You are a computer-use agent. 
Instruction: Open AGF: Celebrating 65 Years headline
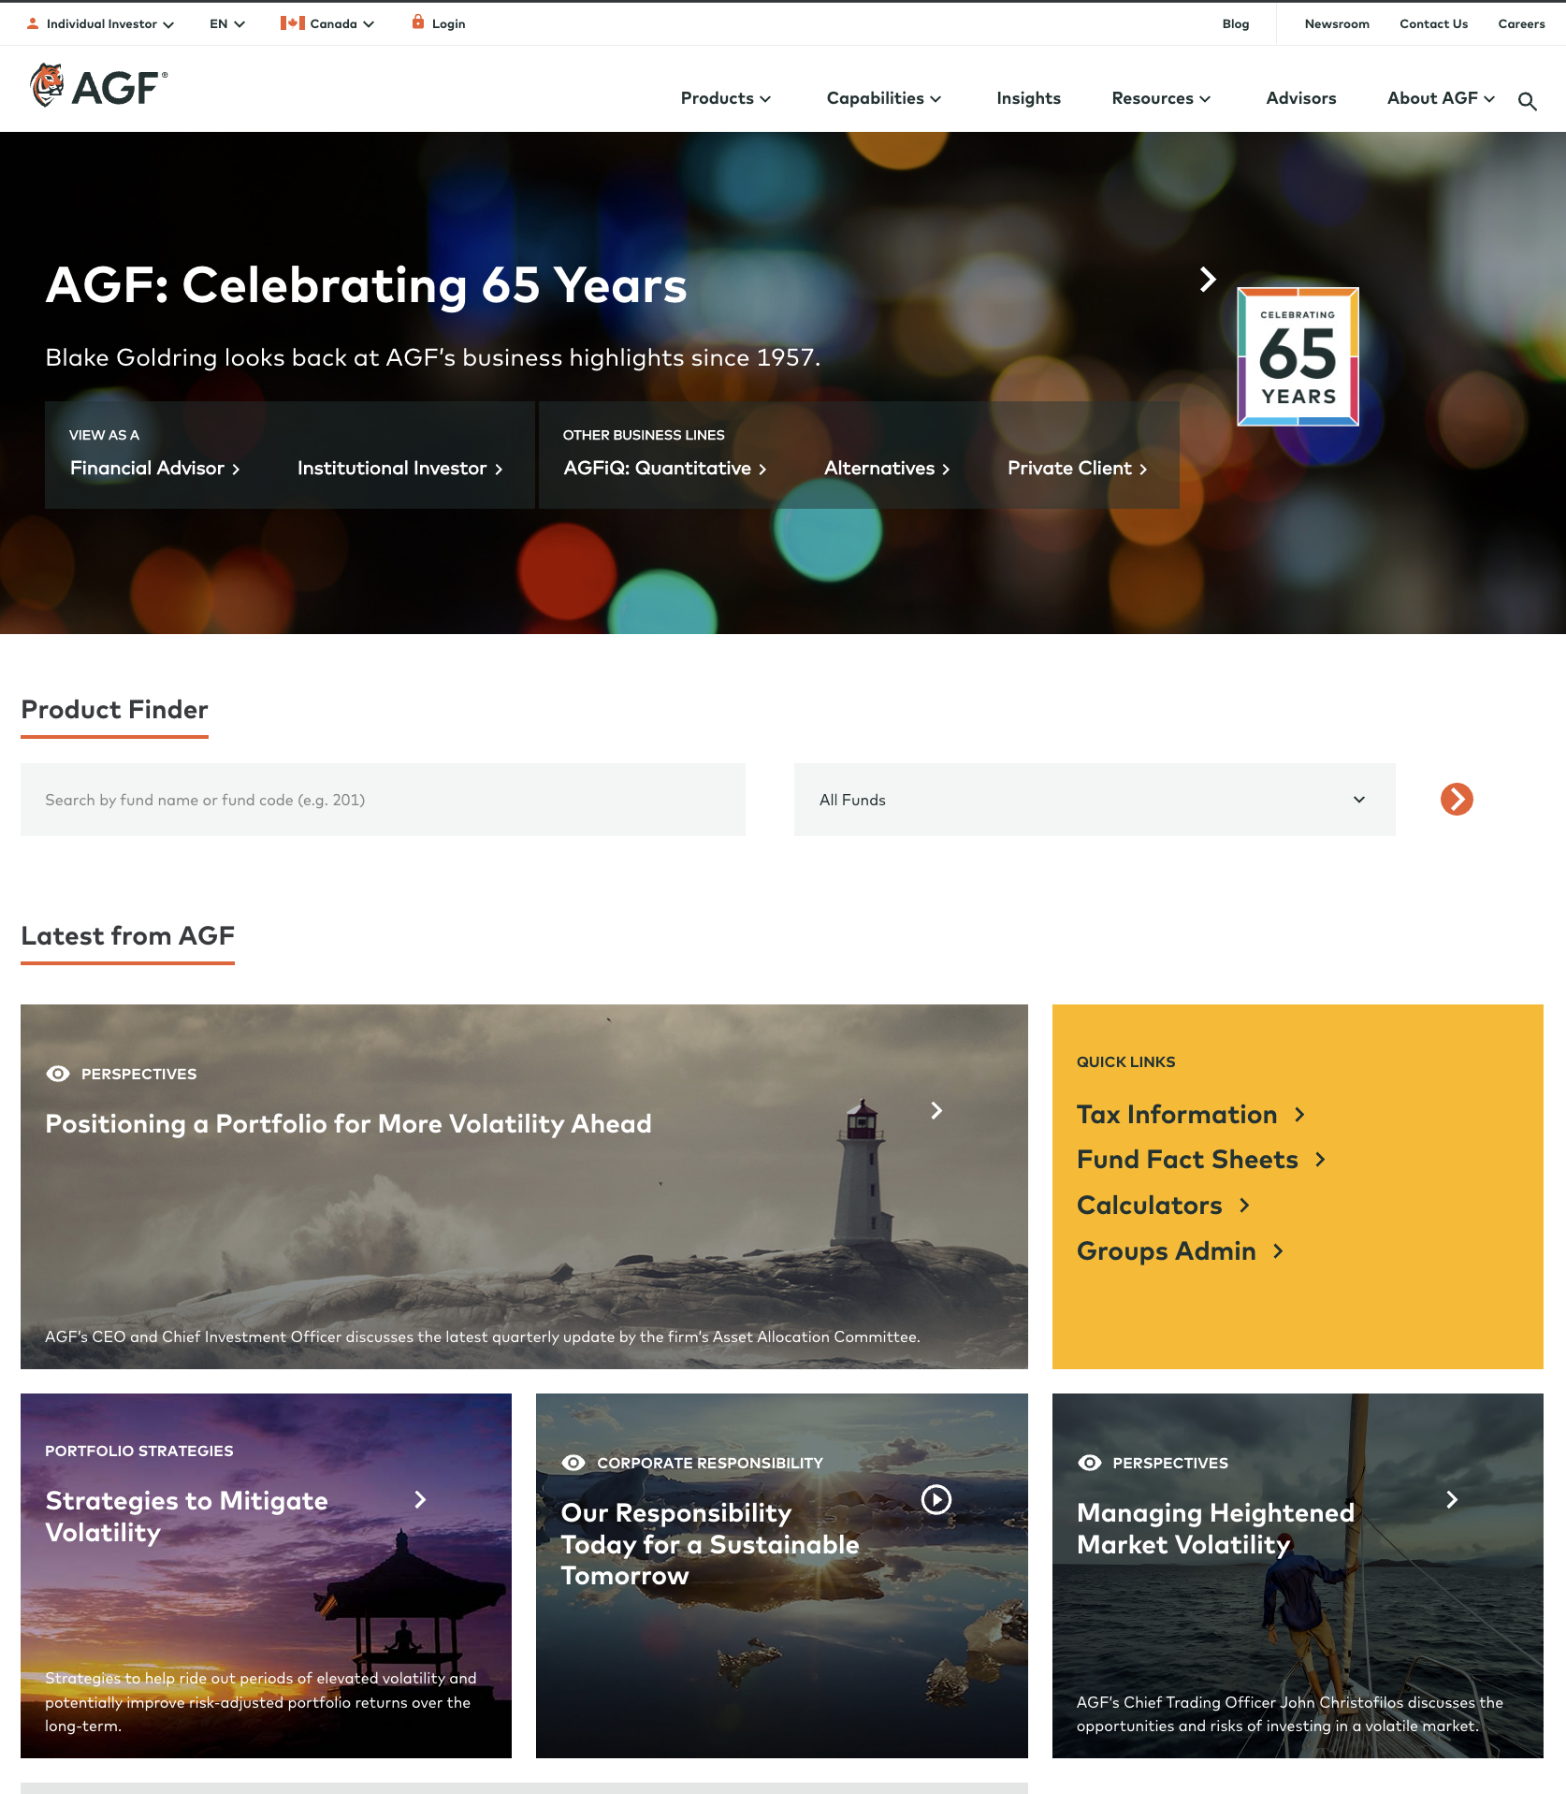366,286
